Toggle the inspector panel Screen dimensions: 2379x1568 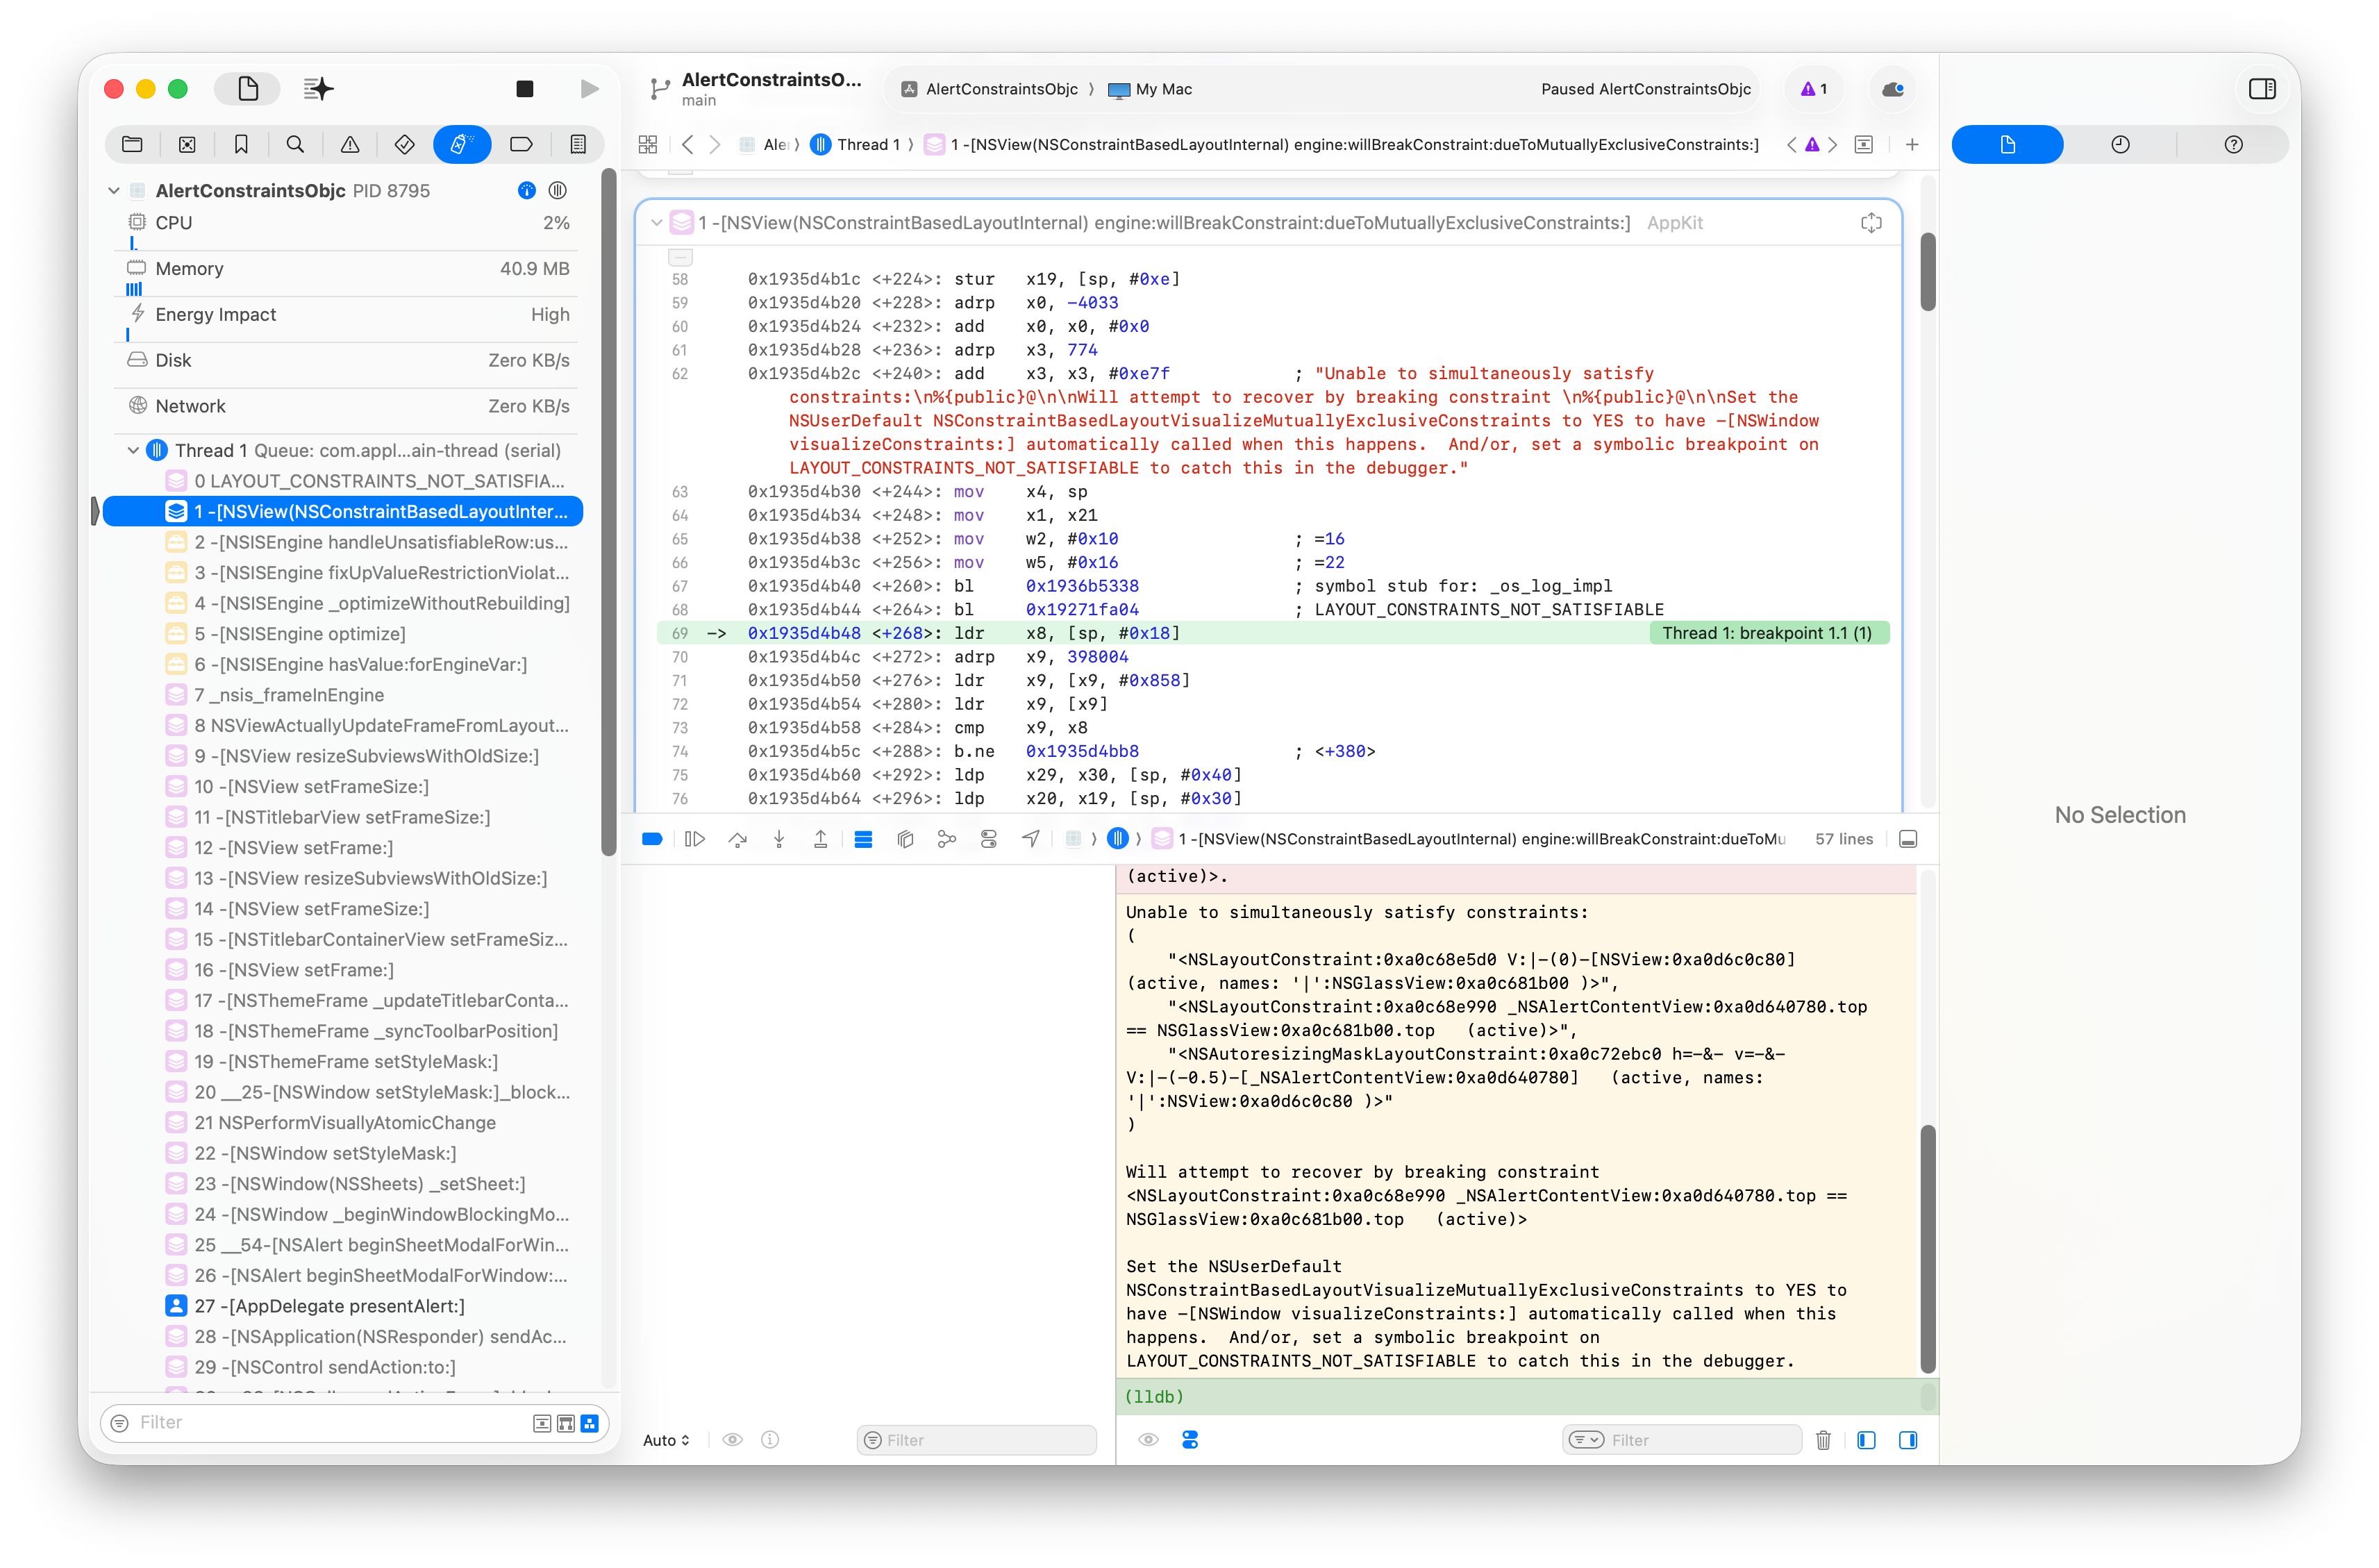tap(2262, 89)
